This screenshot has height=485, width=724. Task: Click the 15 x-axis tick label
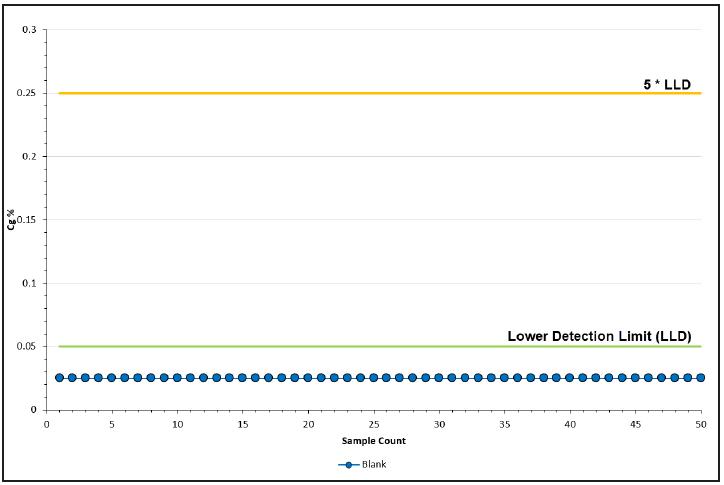coord(243,424)
